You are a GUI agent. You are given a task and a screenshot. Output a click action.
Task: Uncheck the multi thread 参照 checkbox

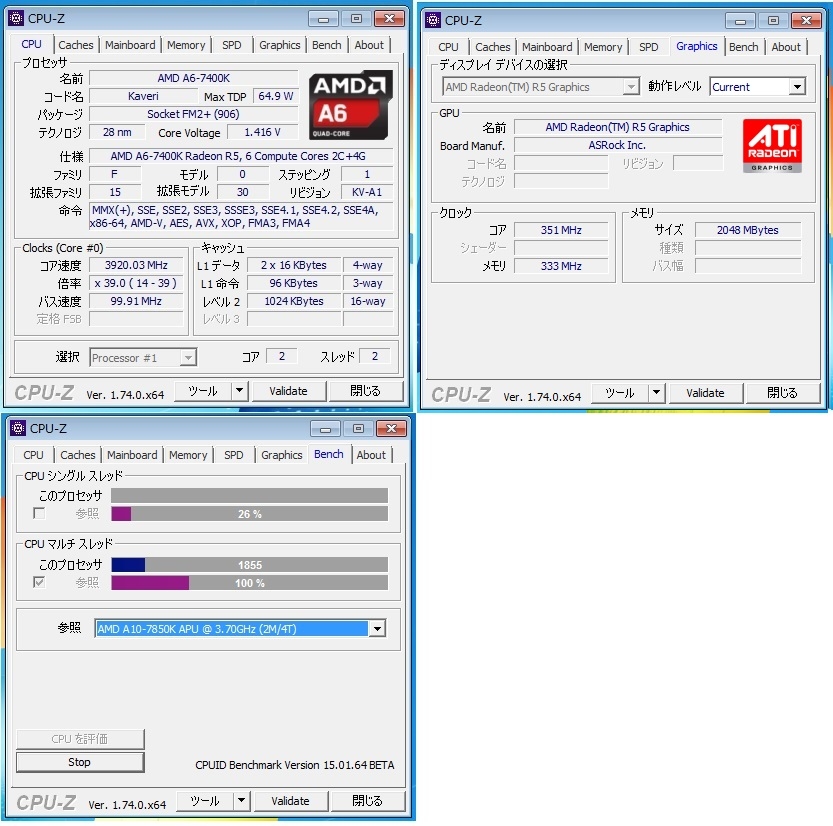[39, 582]
